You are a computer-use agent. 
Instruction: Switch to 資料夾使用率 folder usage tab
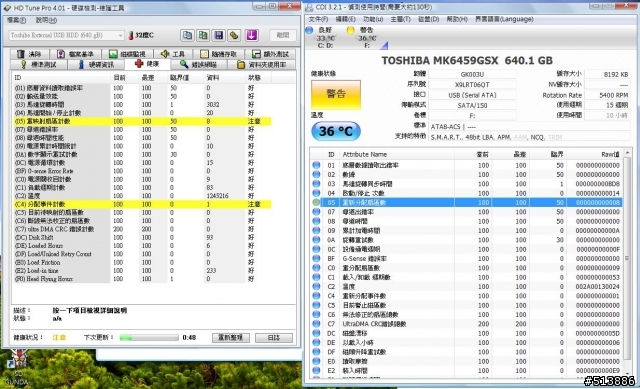(262, 64)
